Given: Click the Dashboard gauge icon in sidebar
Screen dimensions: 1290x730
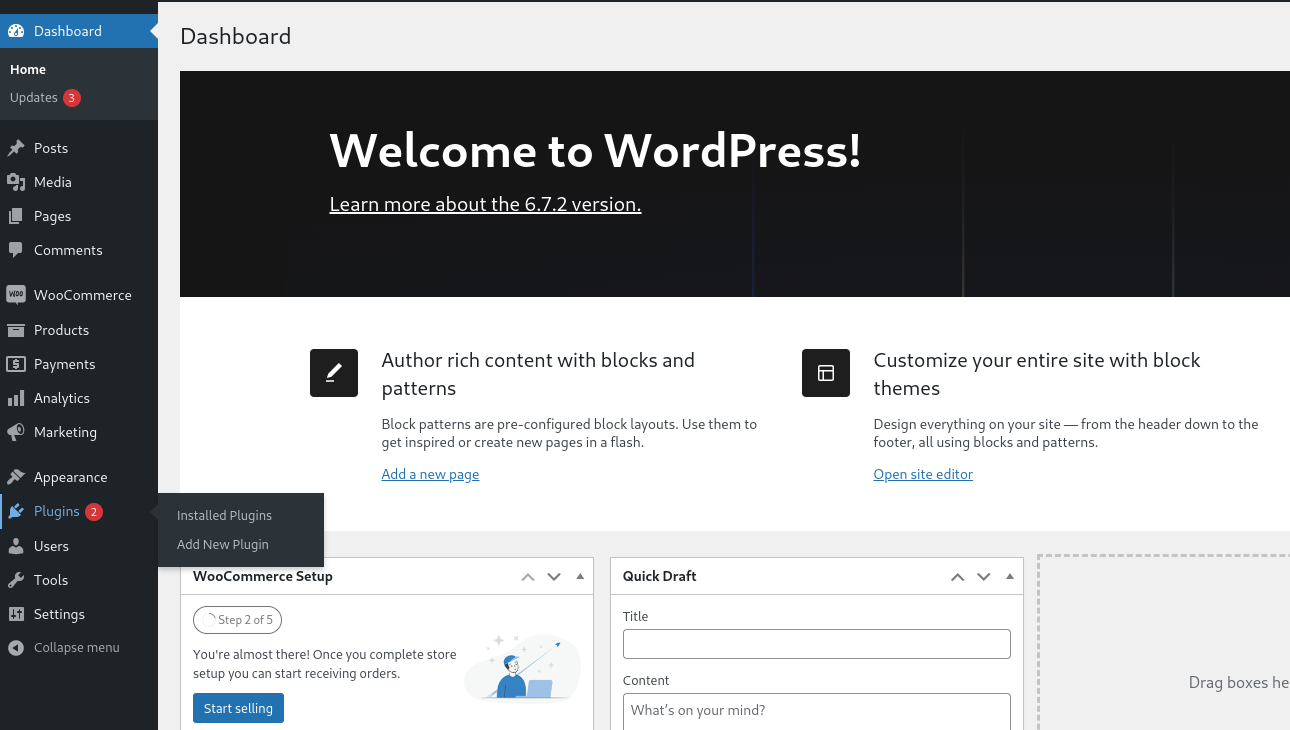Looking at the screenshot, I should [x=16, y=31].
